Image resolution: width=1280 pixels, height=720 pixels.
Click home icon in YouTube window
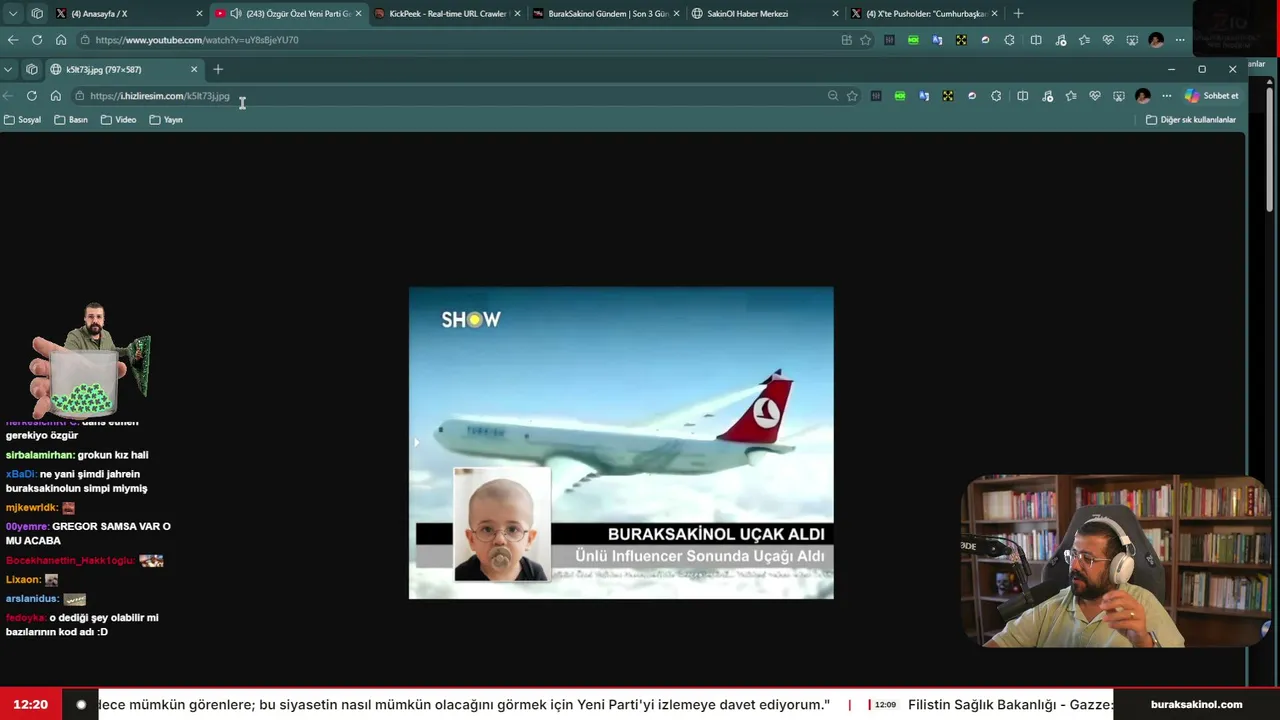[x=61, y=40]
